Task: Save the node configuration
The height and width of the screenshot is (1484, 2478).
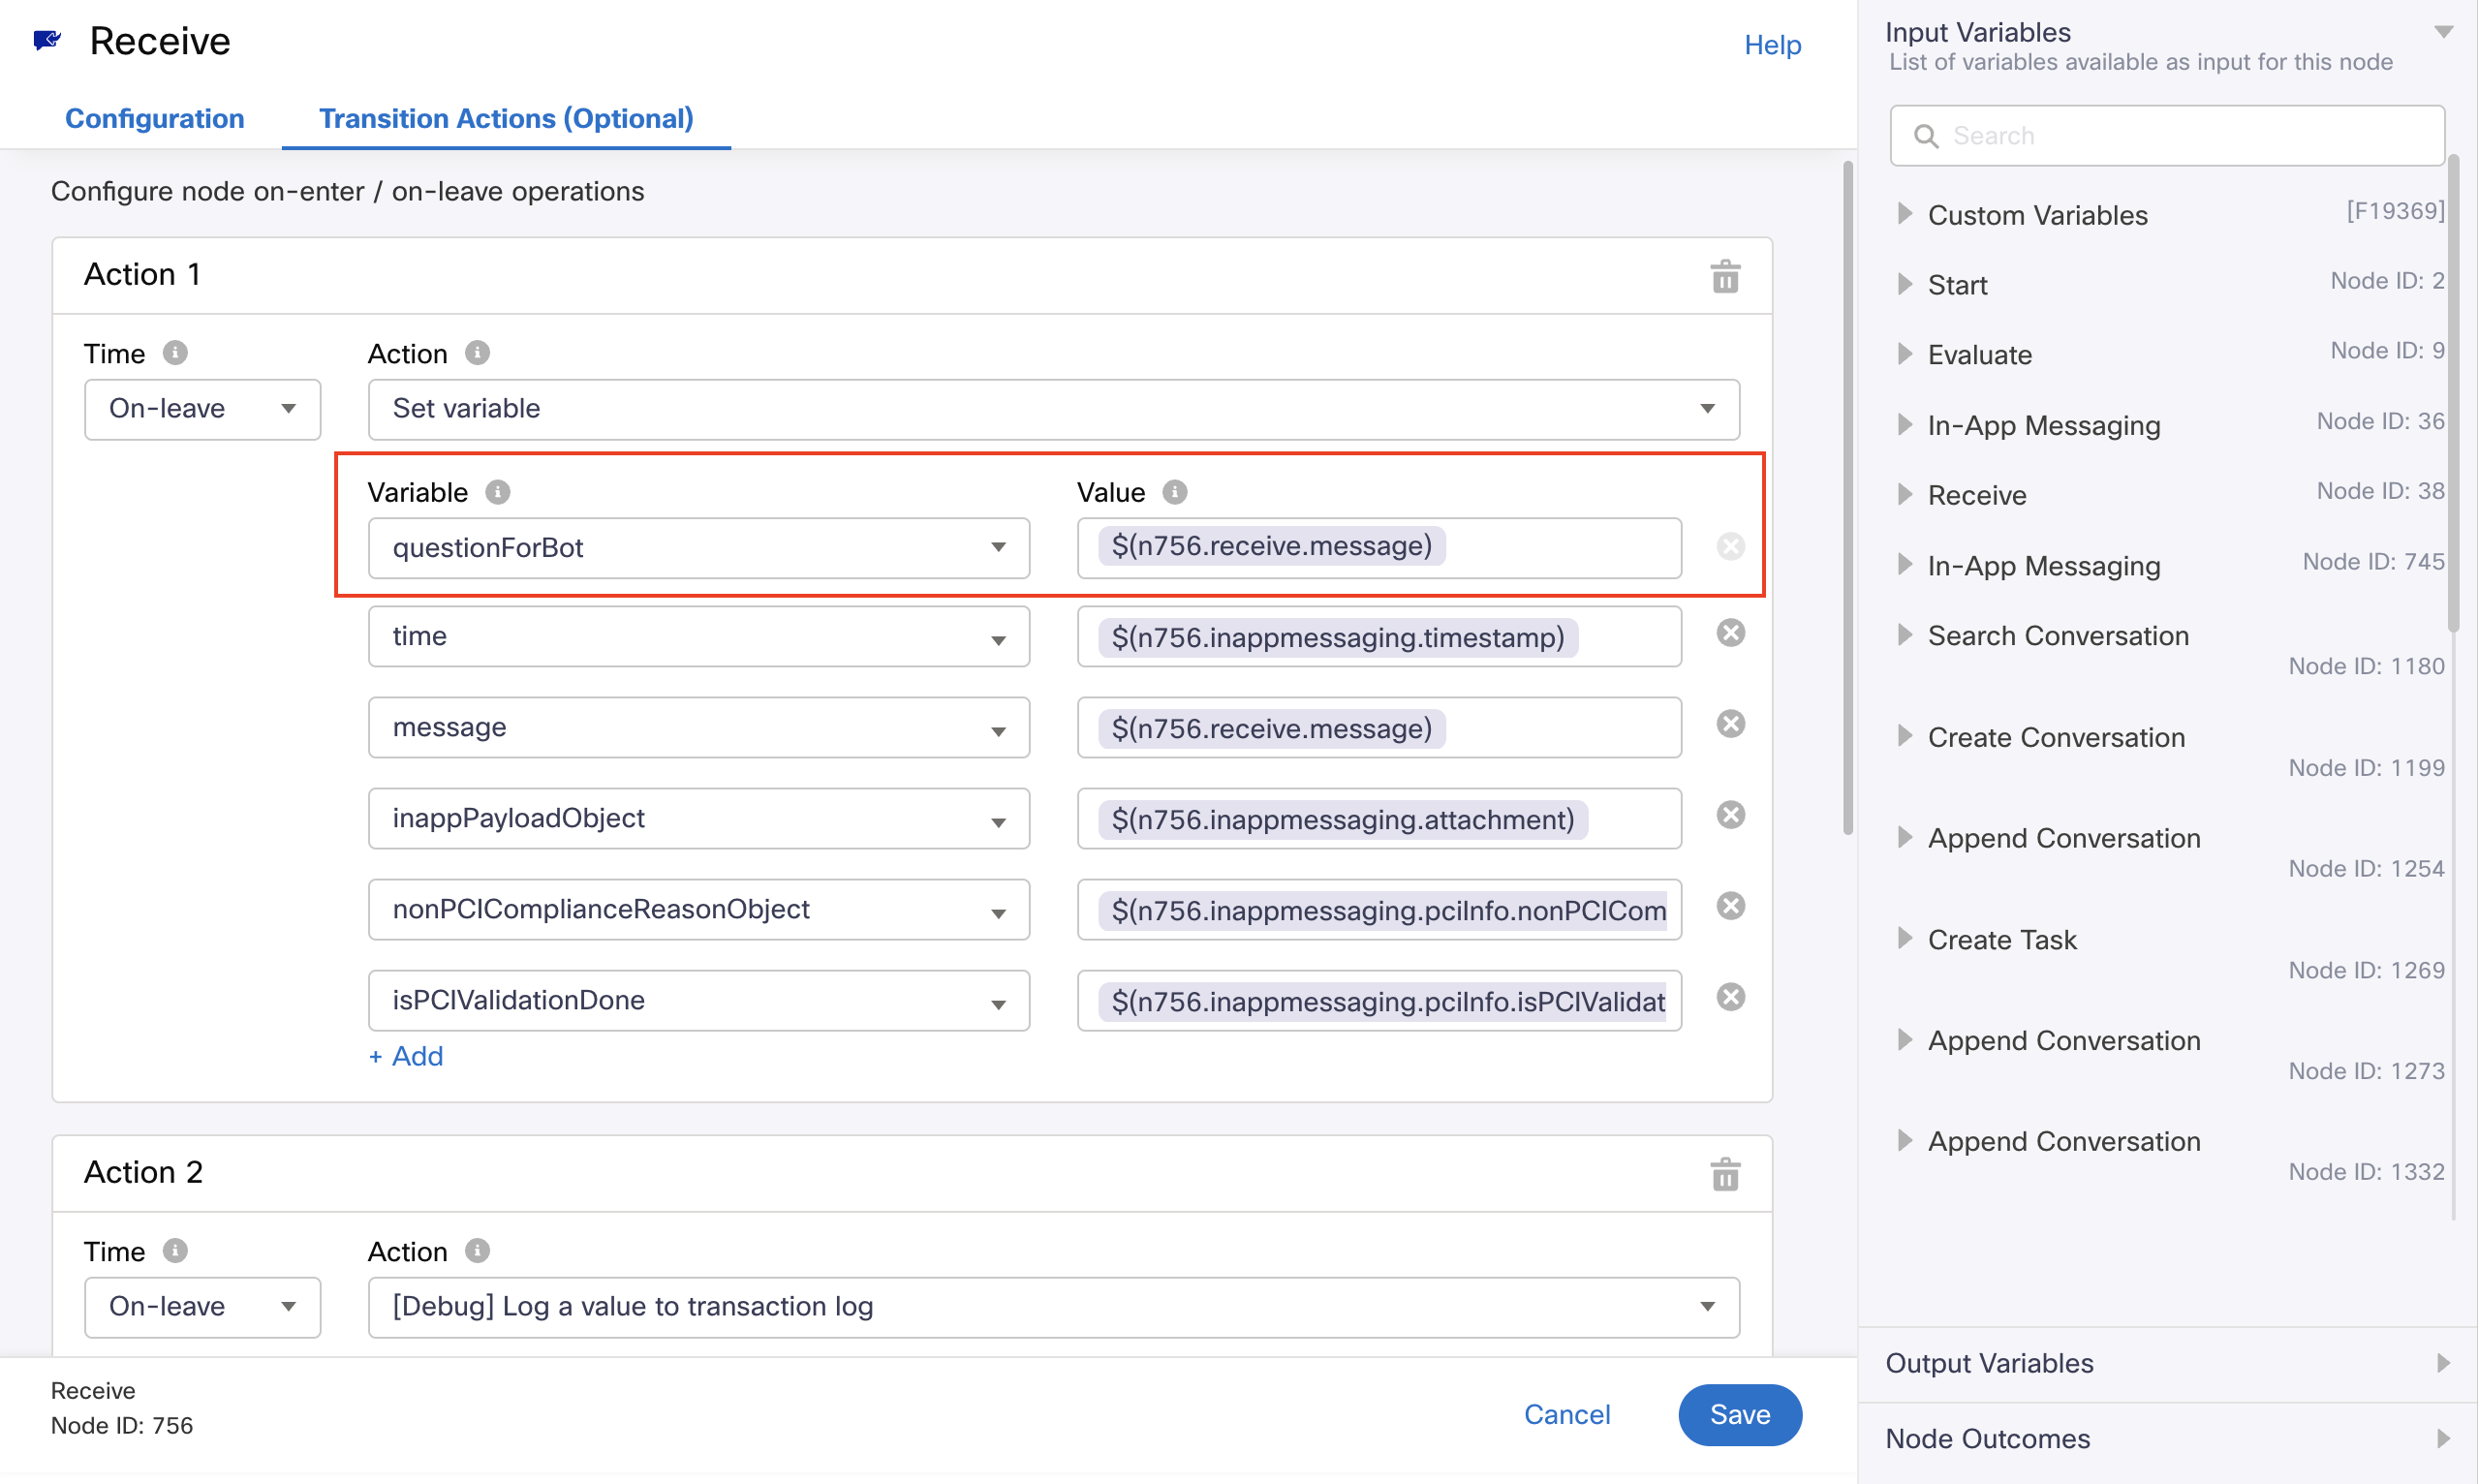Action: click(x=1740, y=1414)
